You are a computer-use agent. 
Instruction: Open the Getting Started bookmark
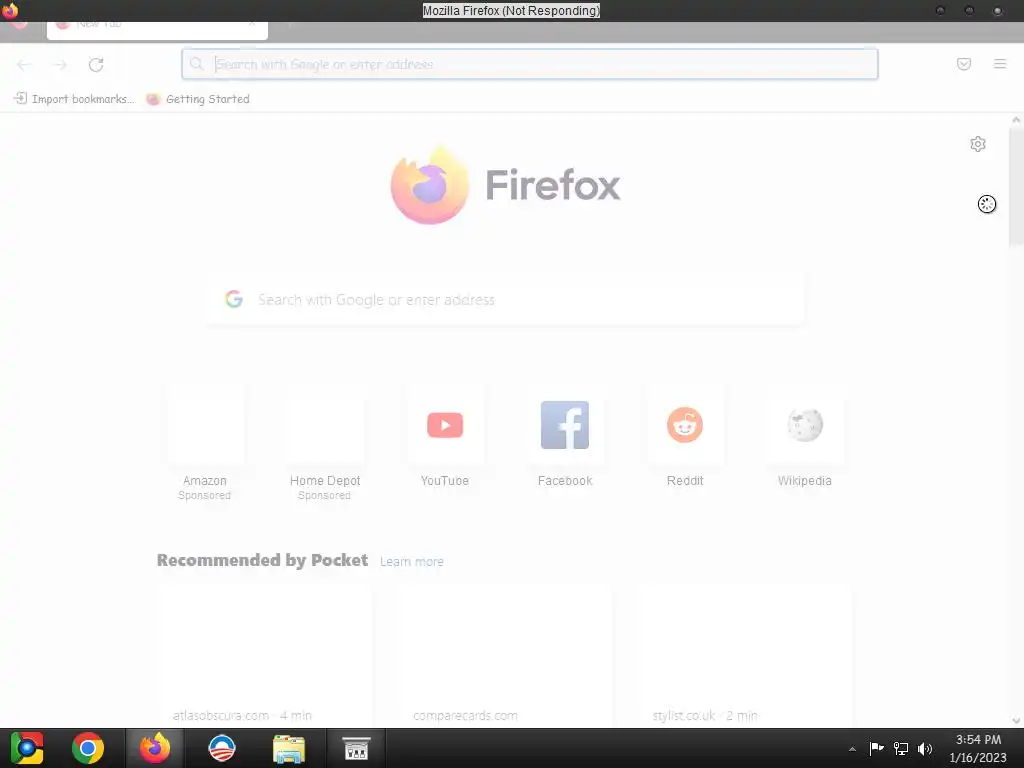[x=198, y=99]
